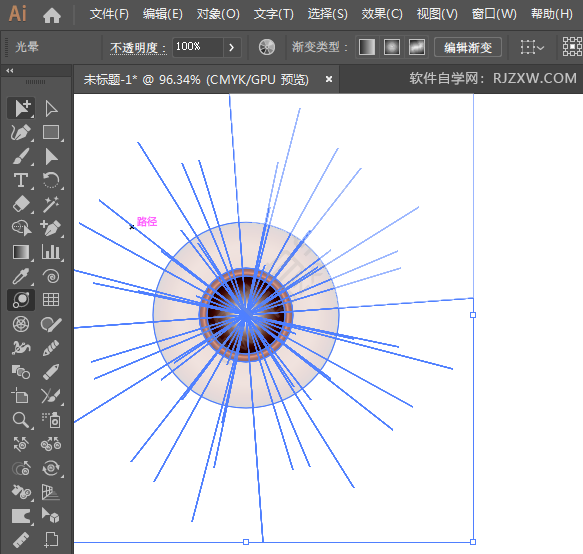Choose the Eraser tool
Screen dimensions: 583x554
[x=21, y=204]
